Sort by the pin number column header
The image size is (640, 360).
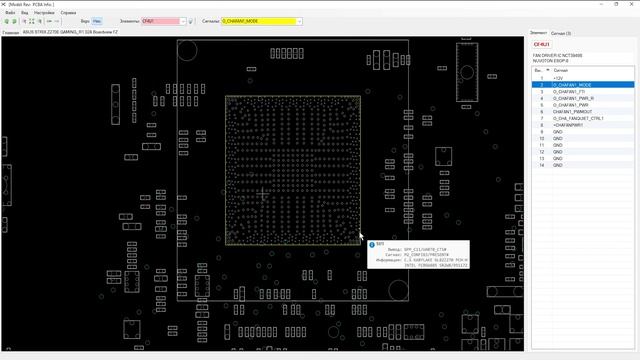pyautogui.click(x=542, y=71)
